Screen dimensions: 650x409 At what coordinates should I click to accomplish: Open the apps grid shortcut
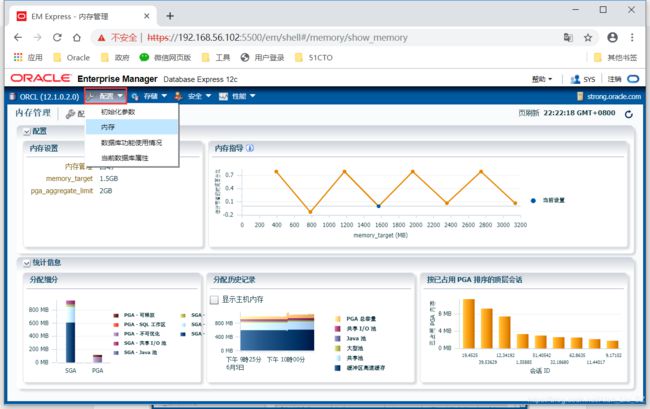18,57
